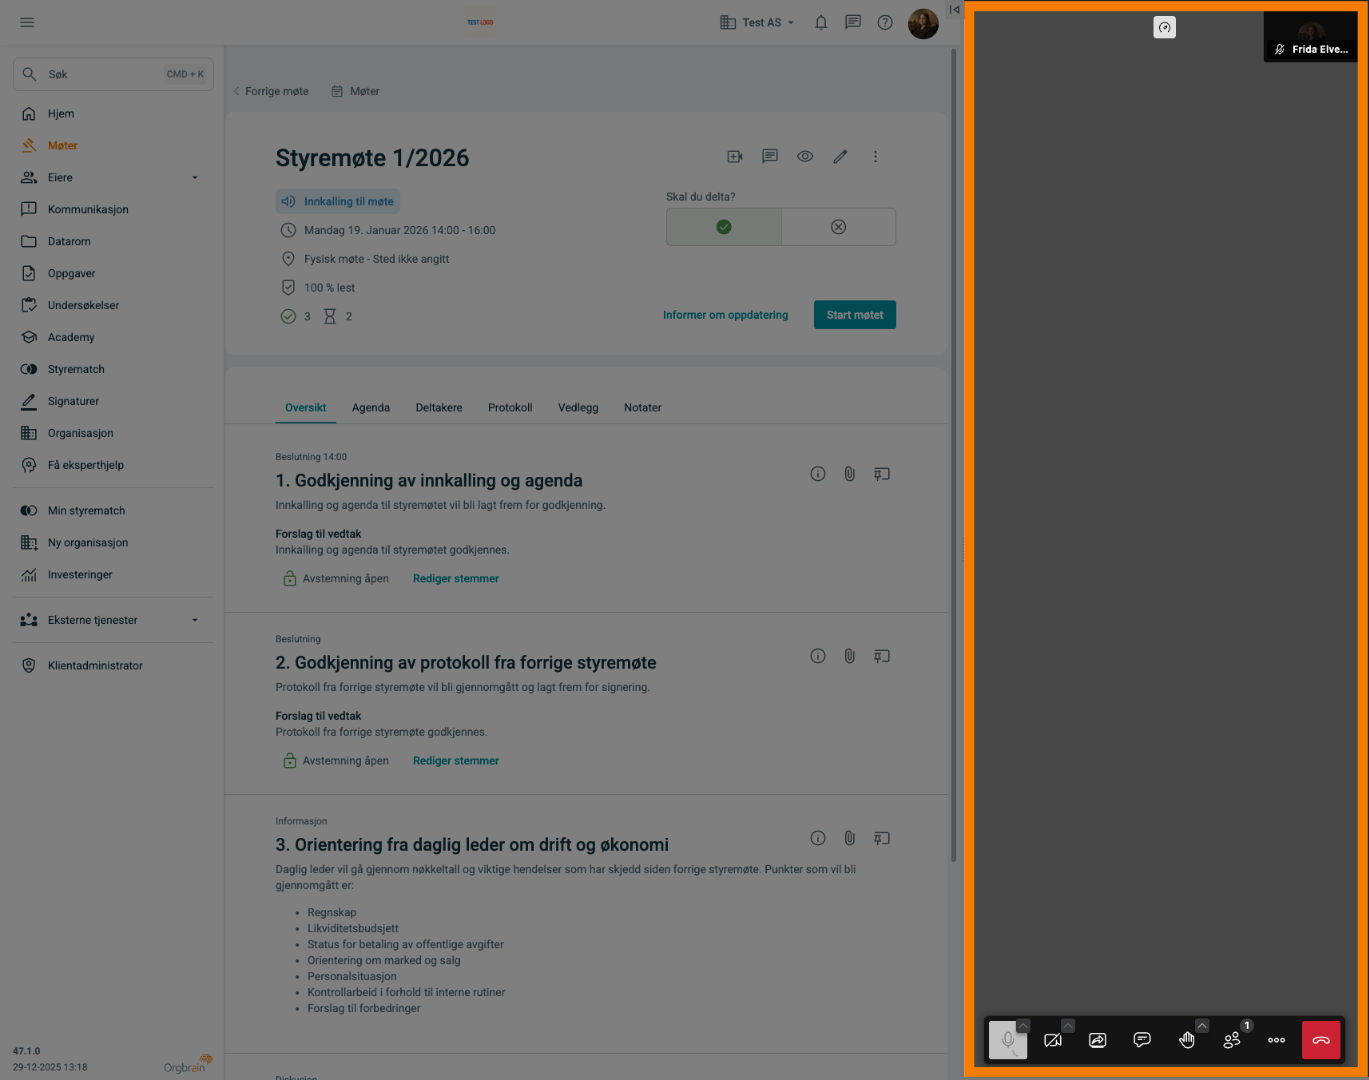Open the Test AS organization dropdown
Viewport: 1369px width, 1080px height.
click(x=757, y=22)
